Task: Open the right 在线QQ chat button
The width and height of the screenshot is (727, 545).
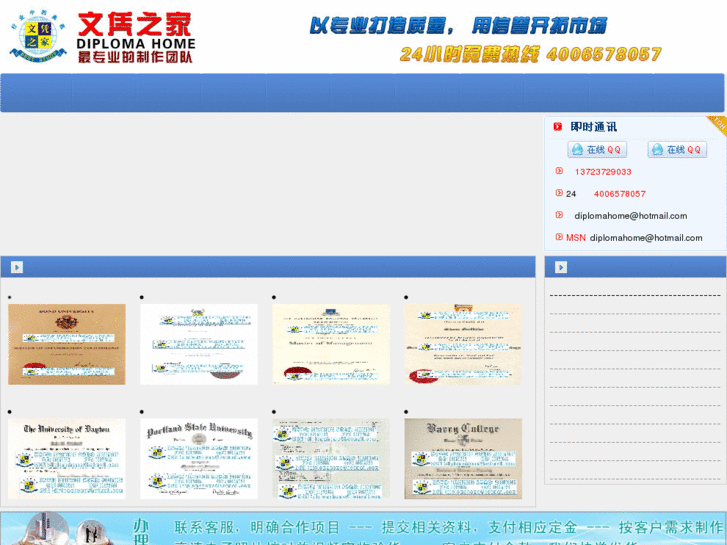Action: (x=677, y=149)
